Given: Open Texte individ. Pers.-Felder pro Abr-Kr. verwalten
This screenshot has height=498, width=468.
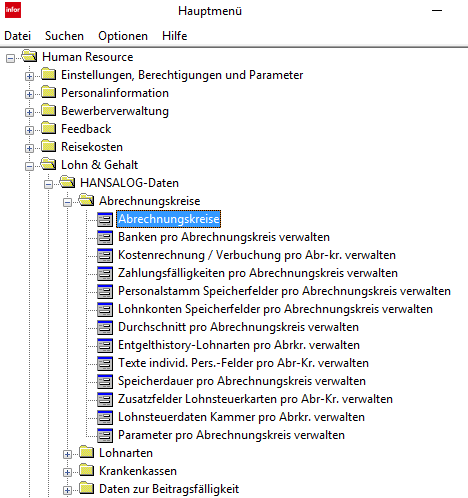Looking at the screenshot, I should coord(243,363).
